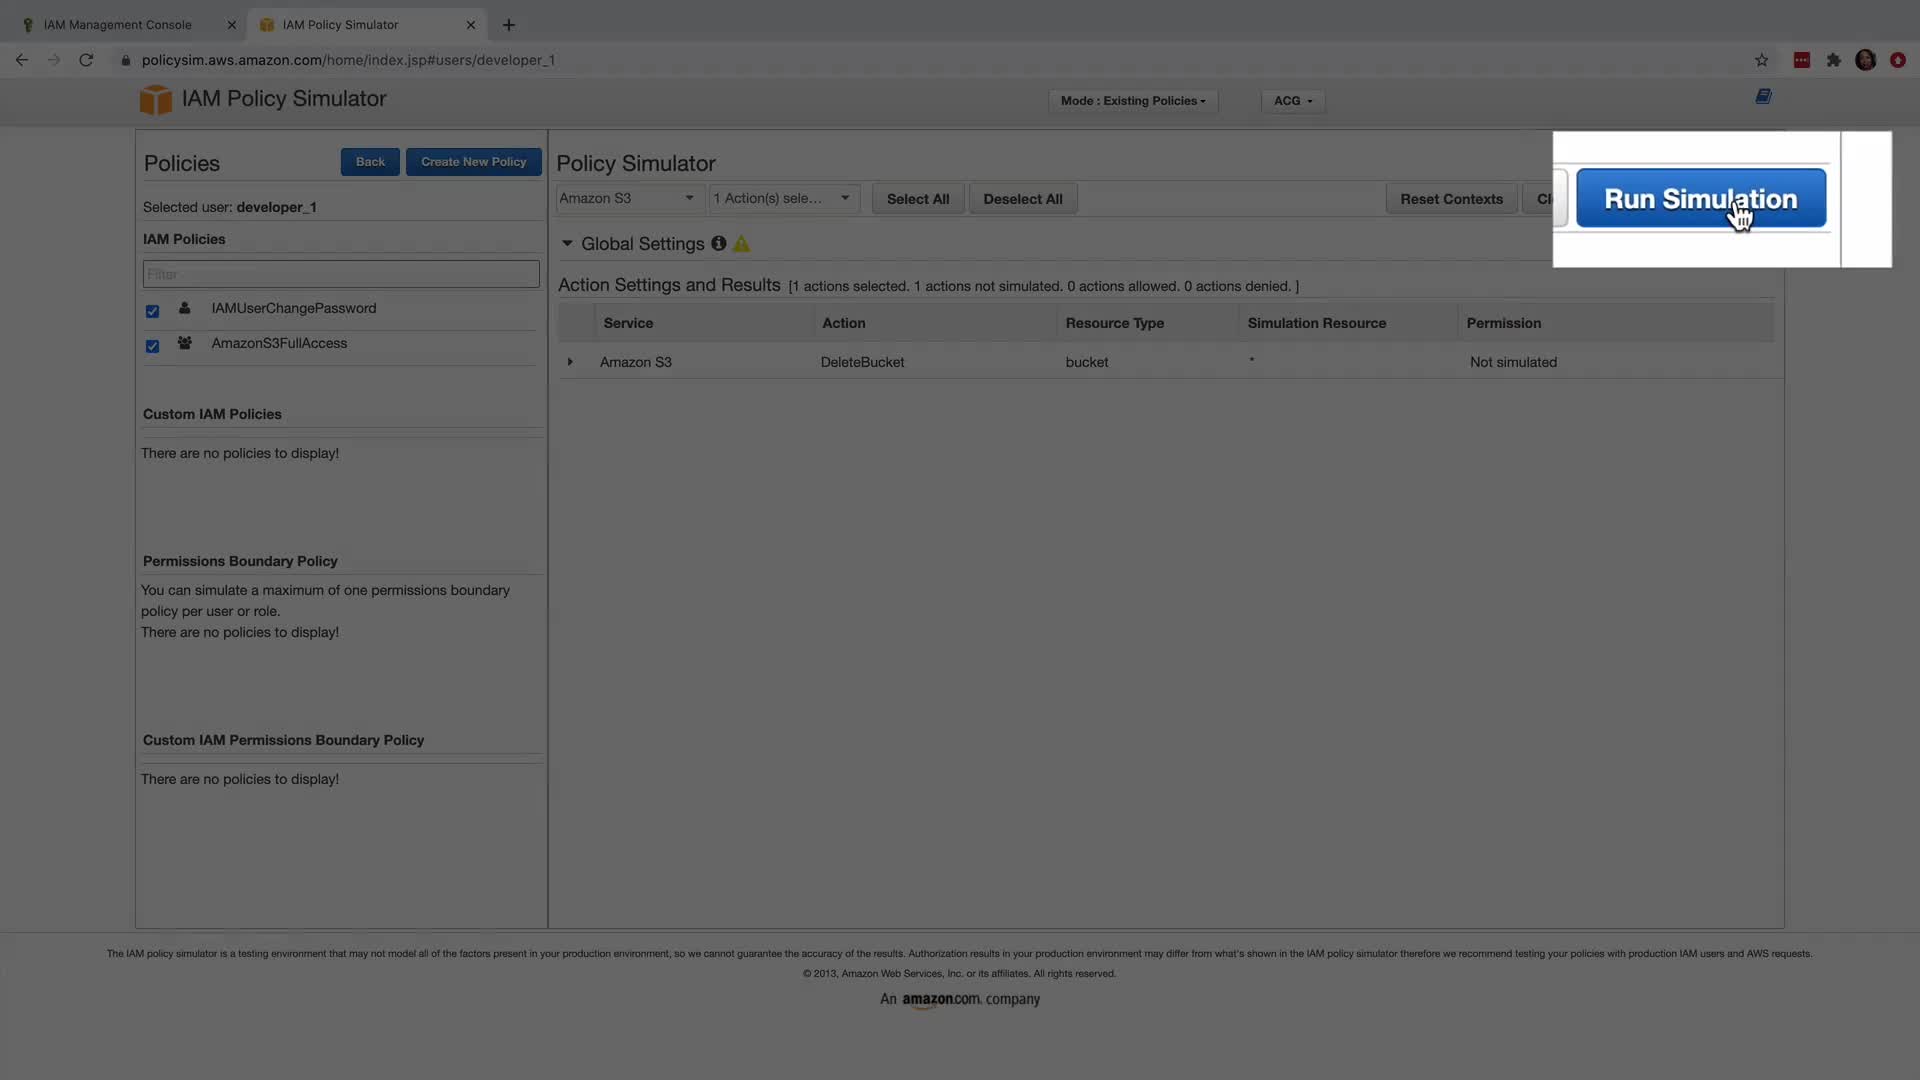This screenshot has height=1080, width=1920.
Task: Click the Global Settings warning triangle icon
Action: pyautogui.click(x=741, y=244)
